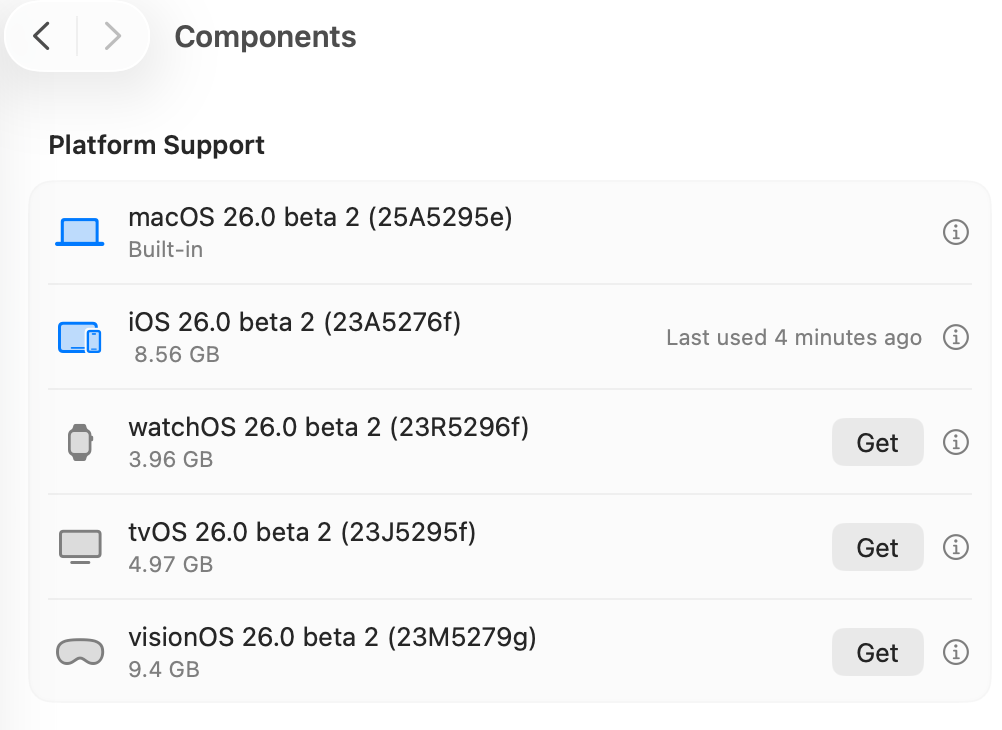
Task: Open info for macOS 26.0 beta 2
Action: coord(956,232)
